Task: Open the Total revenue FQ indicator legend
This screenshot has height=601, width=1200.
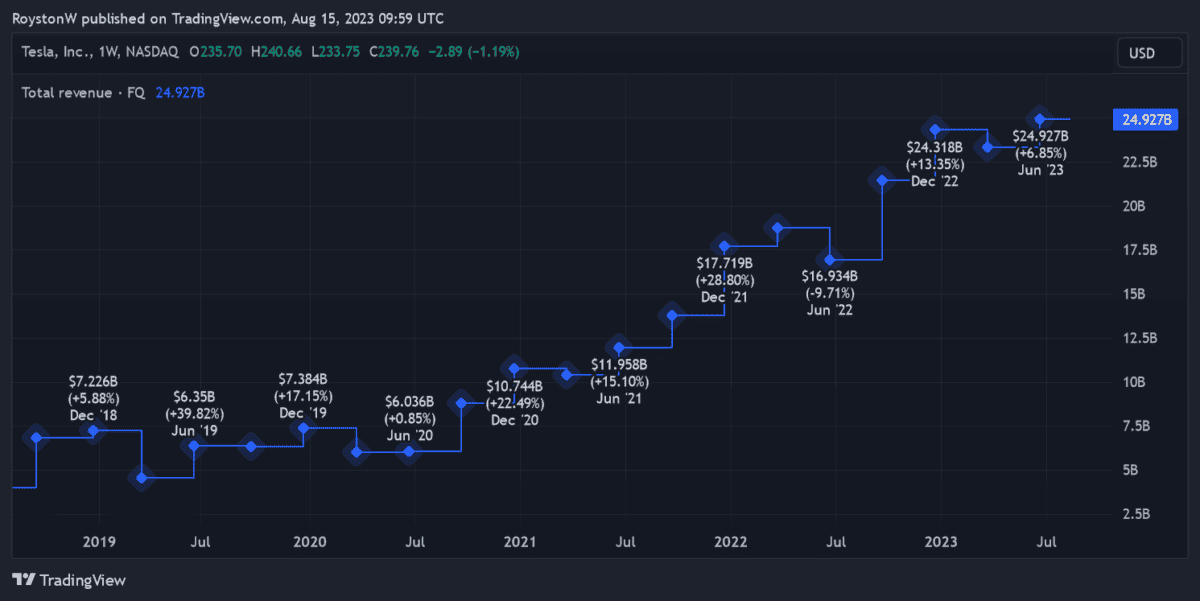Action: coord(83,92)
